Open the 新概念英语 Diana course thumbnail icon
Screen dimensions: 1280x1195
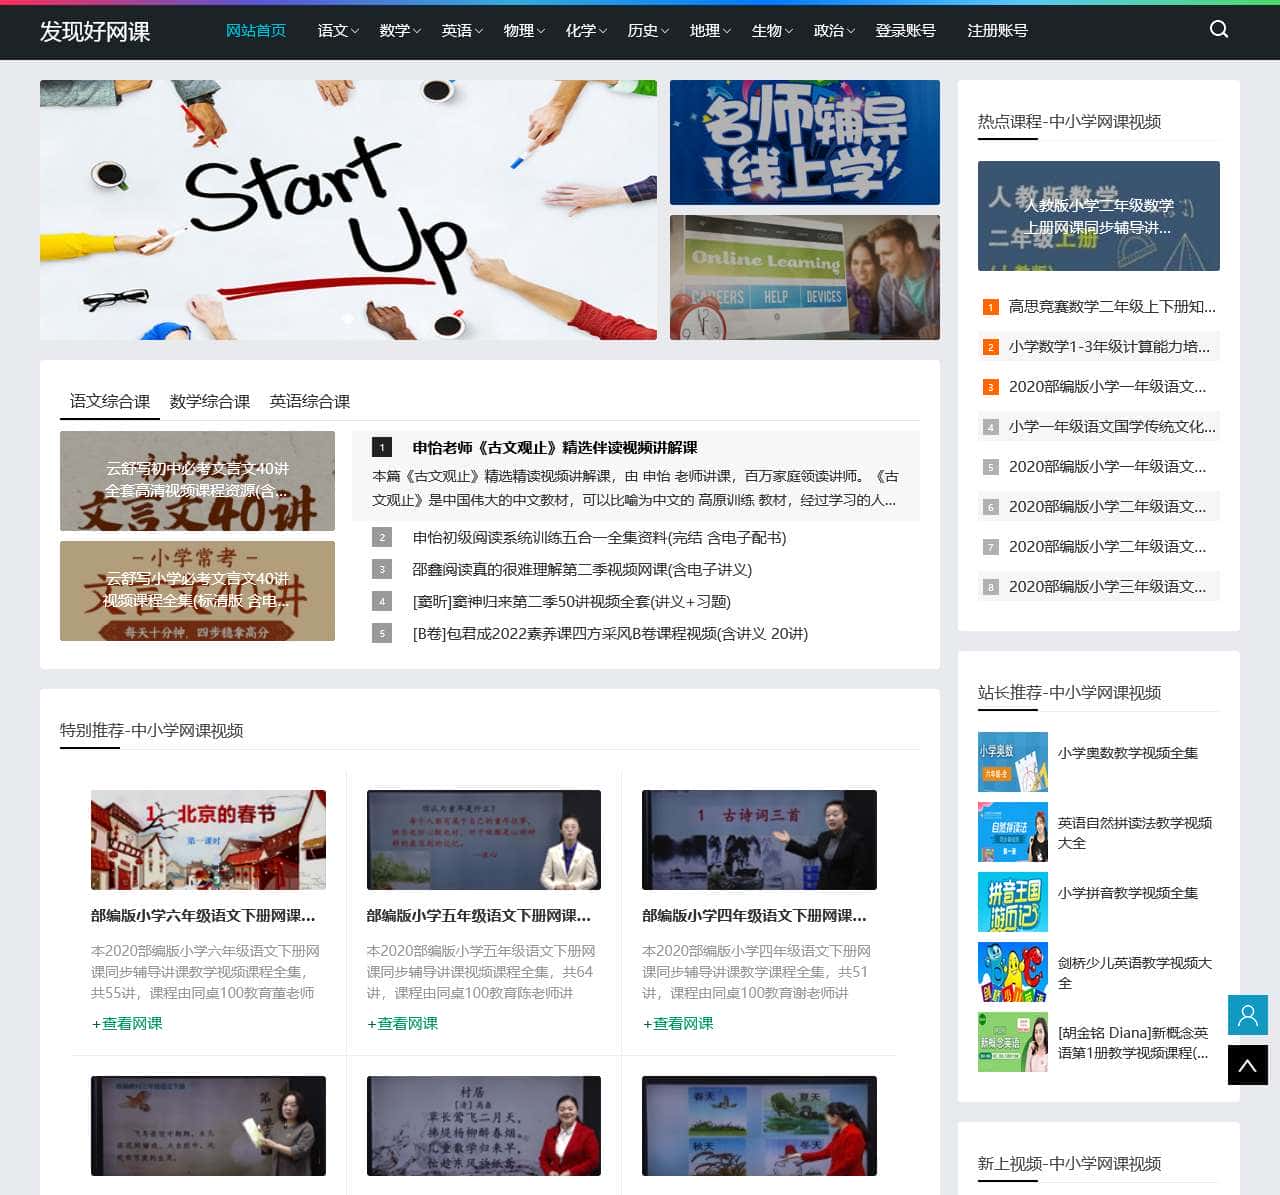(1012, 1042)
